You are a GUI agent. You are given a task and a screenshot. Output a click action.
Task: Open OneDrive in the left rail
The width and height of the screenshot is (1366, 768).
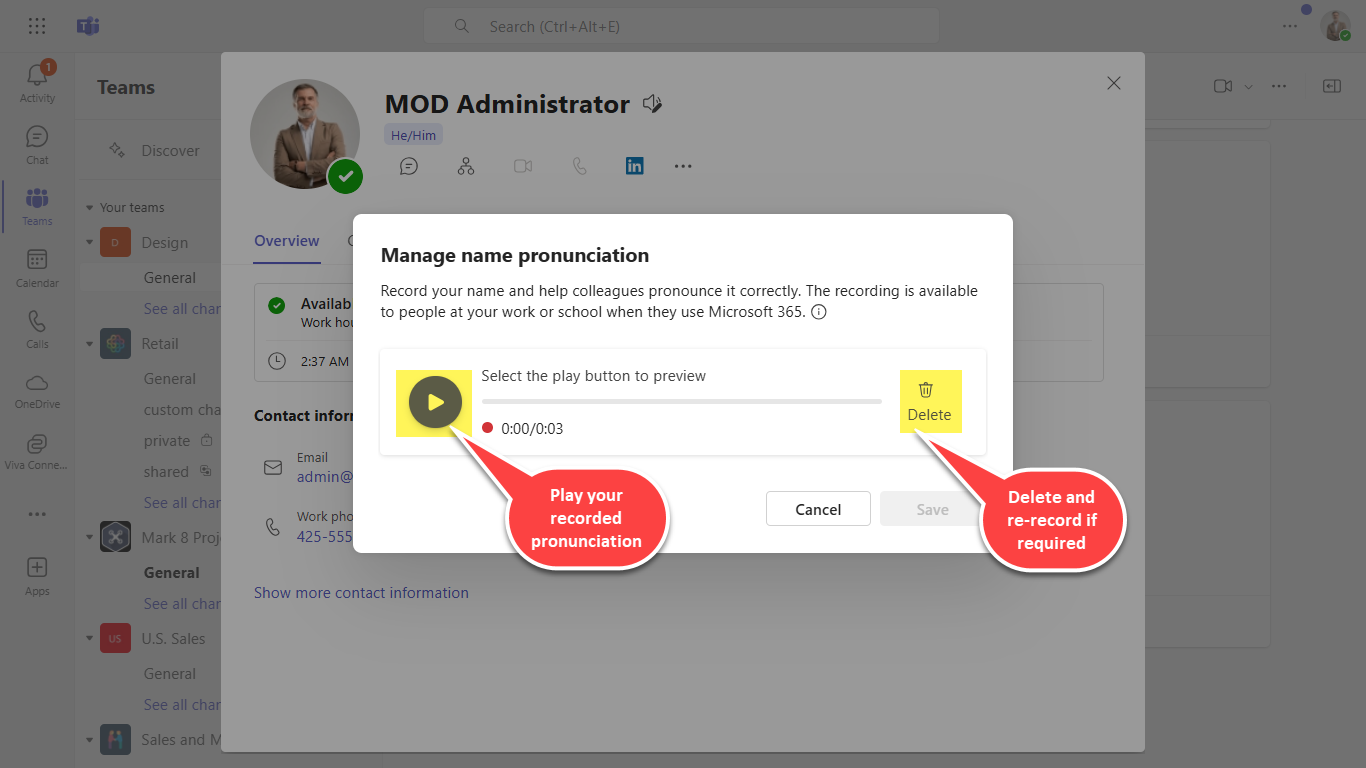point(37,390)
